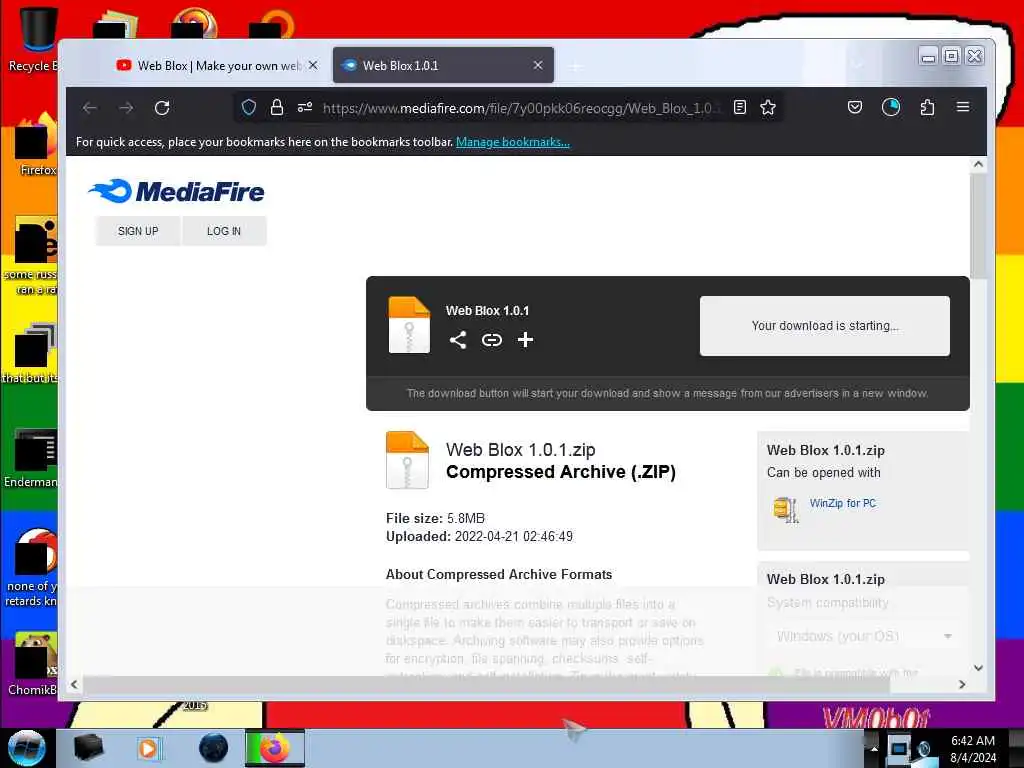
Task: Copy link with the chain icon
Action: [x=492, y=340]
